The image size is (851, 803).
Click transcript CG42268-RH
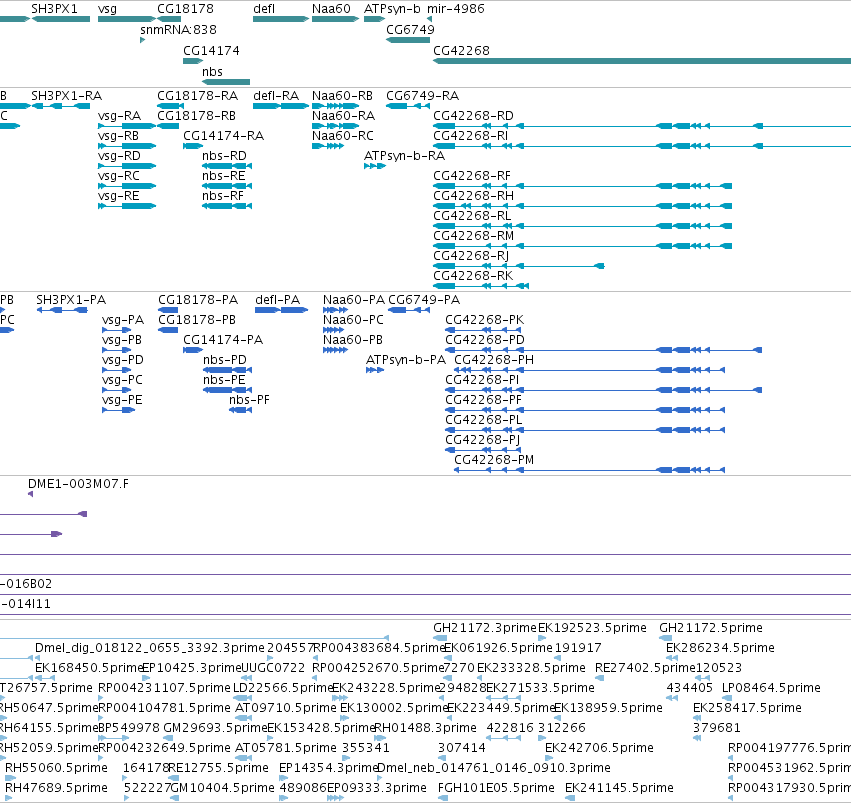(473, 196)
